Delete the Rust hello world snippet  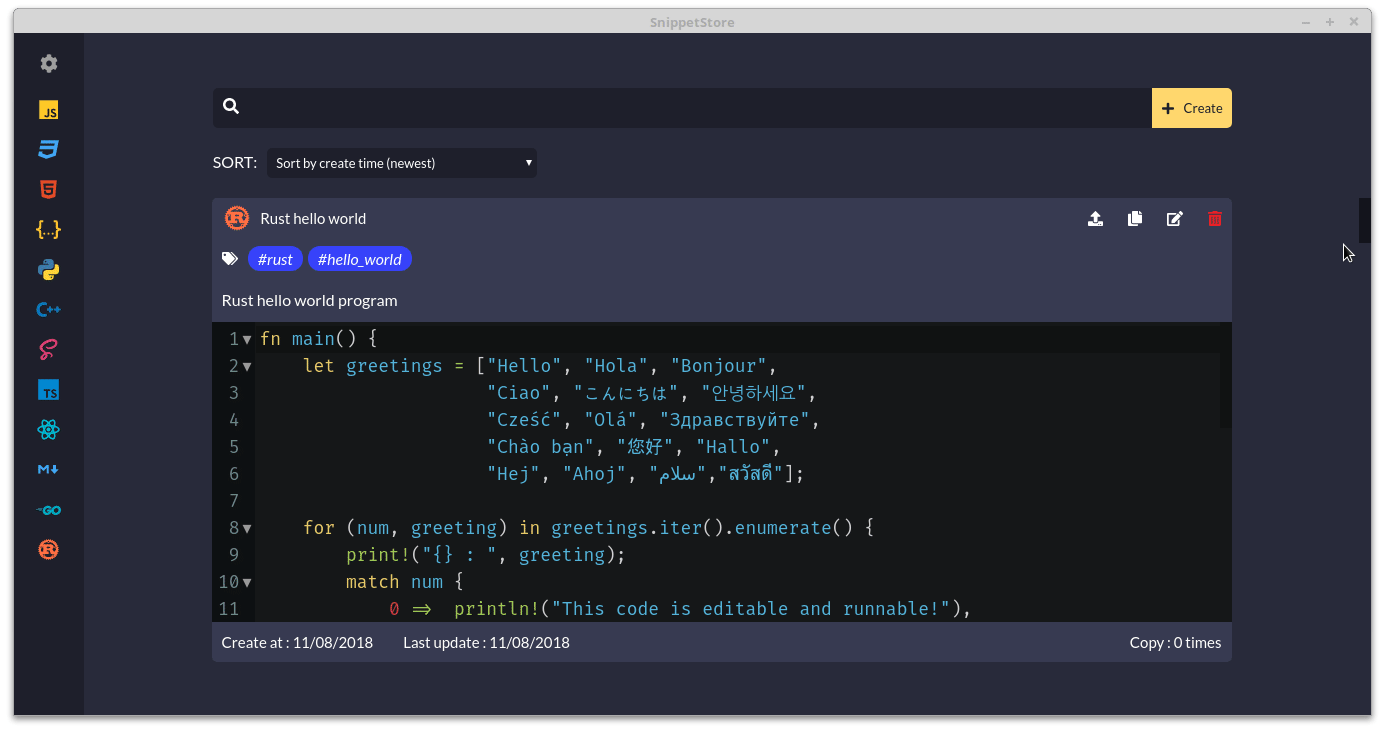pos(1215,219)
